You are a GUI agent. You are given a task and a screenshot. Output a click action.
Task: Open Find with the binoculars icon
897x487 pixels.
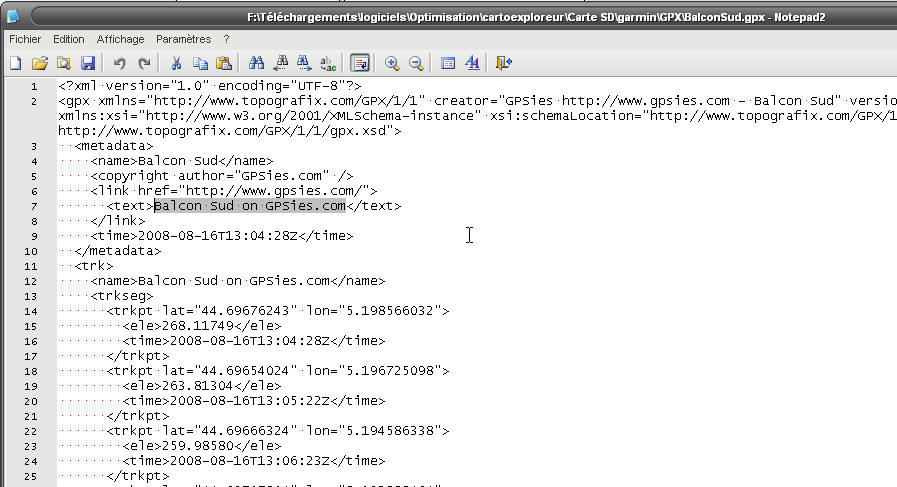pyautogui.click(x=256, y=63)
